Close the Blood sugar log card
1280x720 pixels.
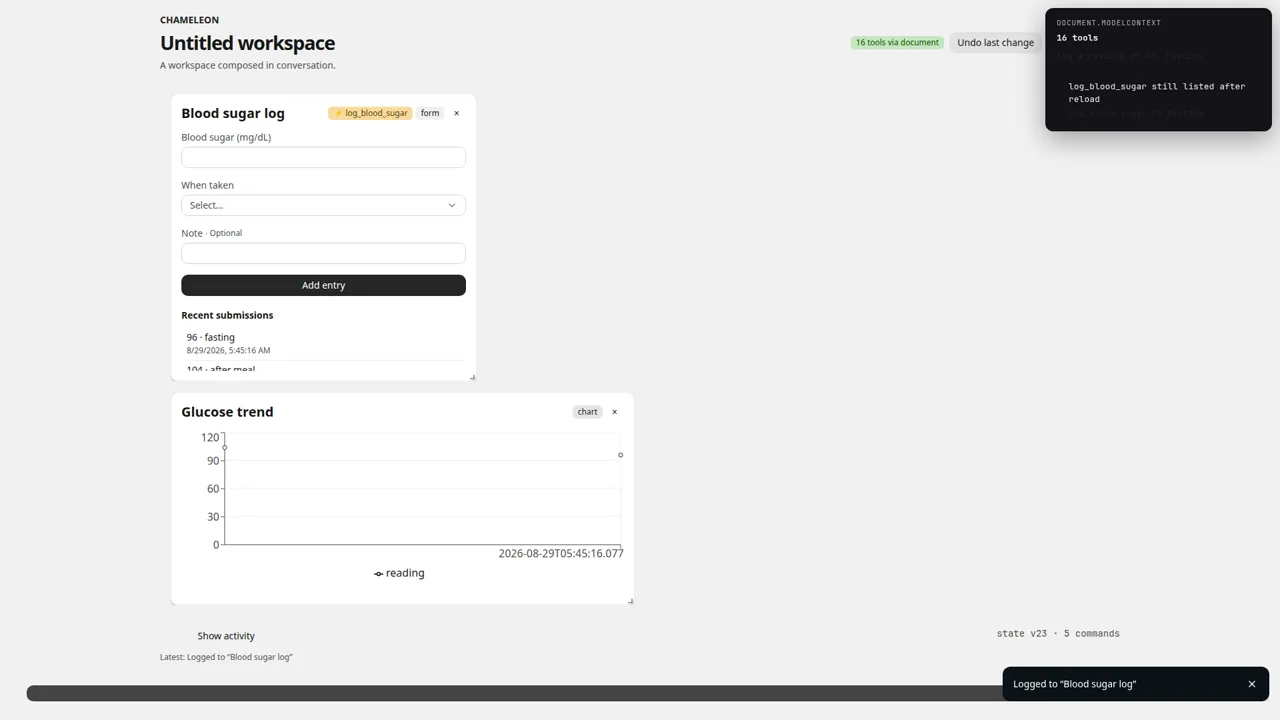457,113
